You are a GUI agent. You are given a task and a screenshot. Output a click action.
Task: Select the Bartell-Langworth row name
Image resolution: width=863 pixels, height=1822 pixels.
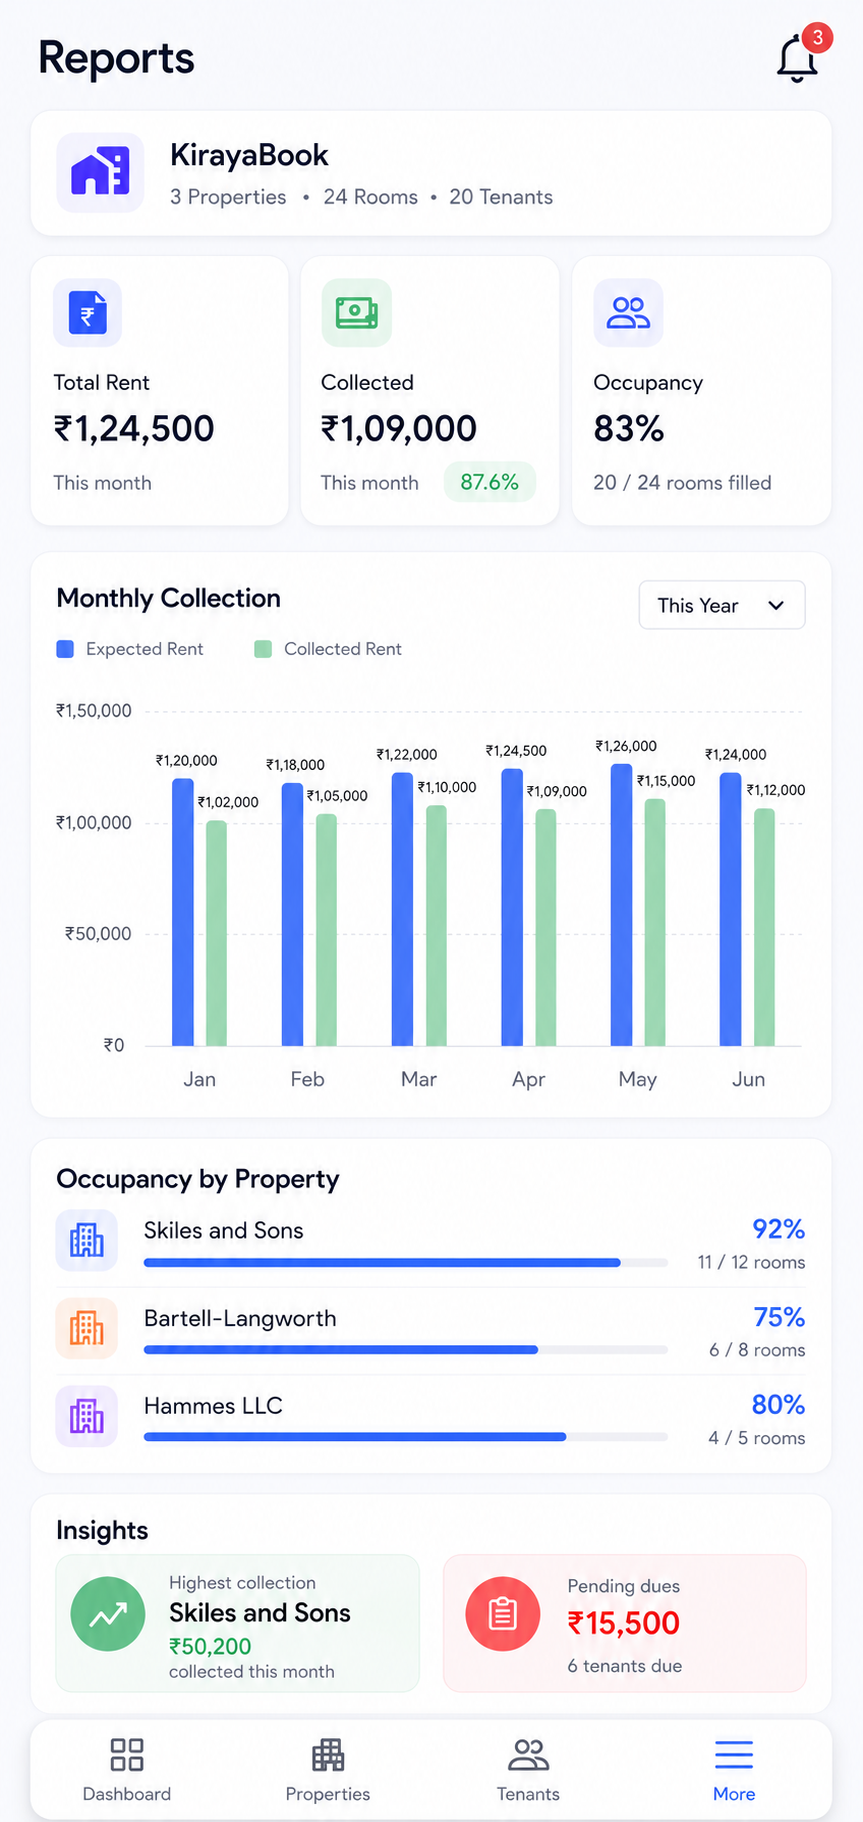(x=240, y=1319)
